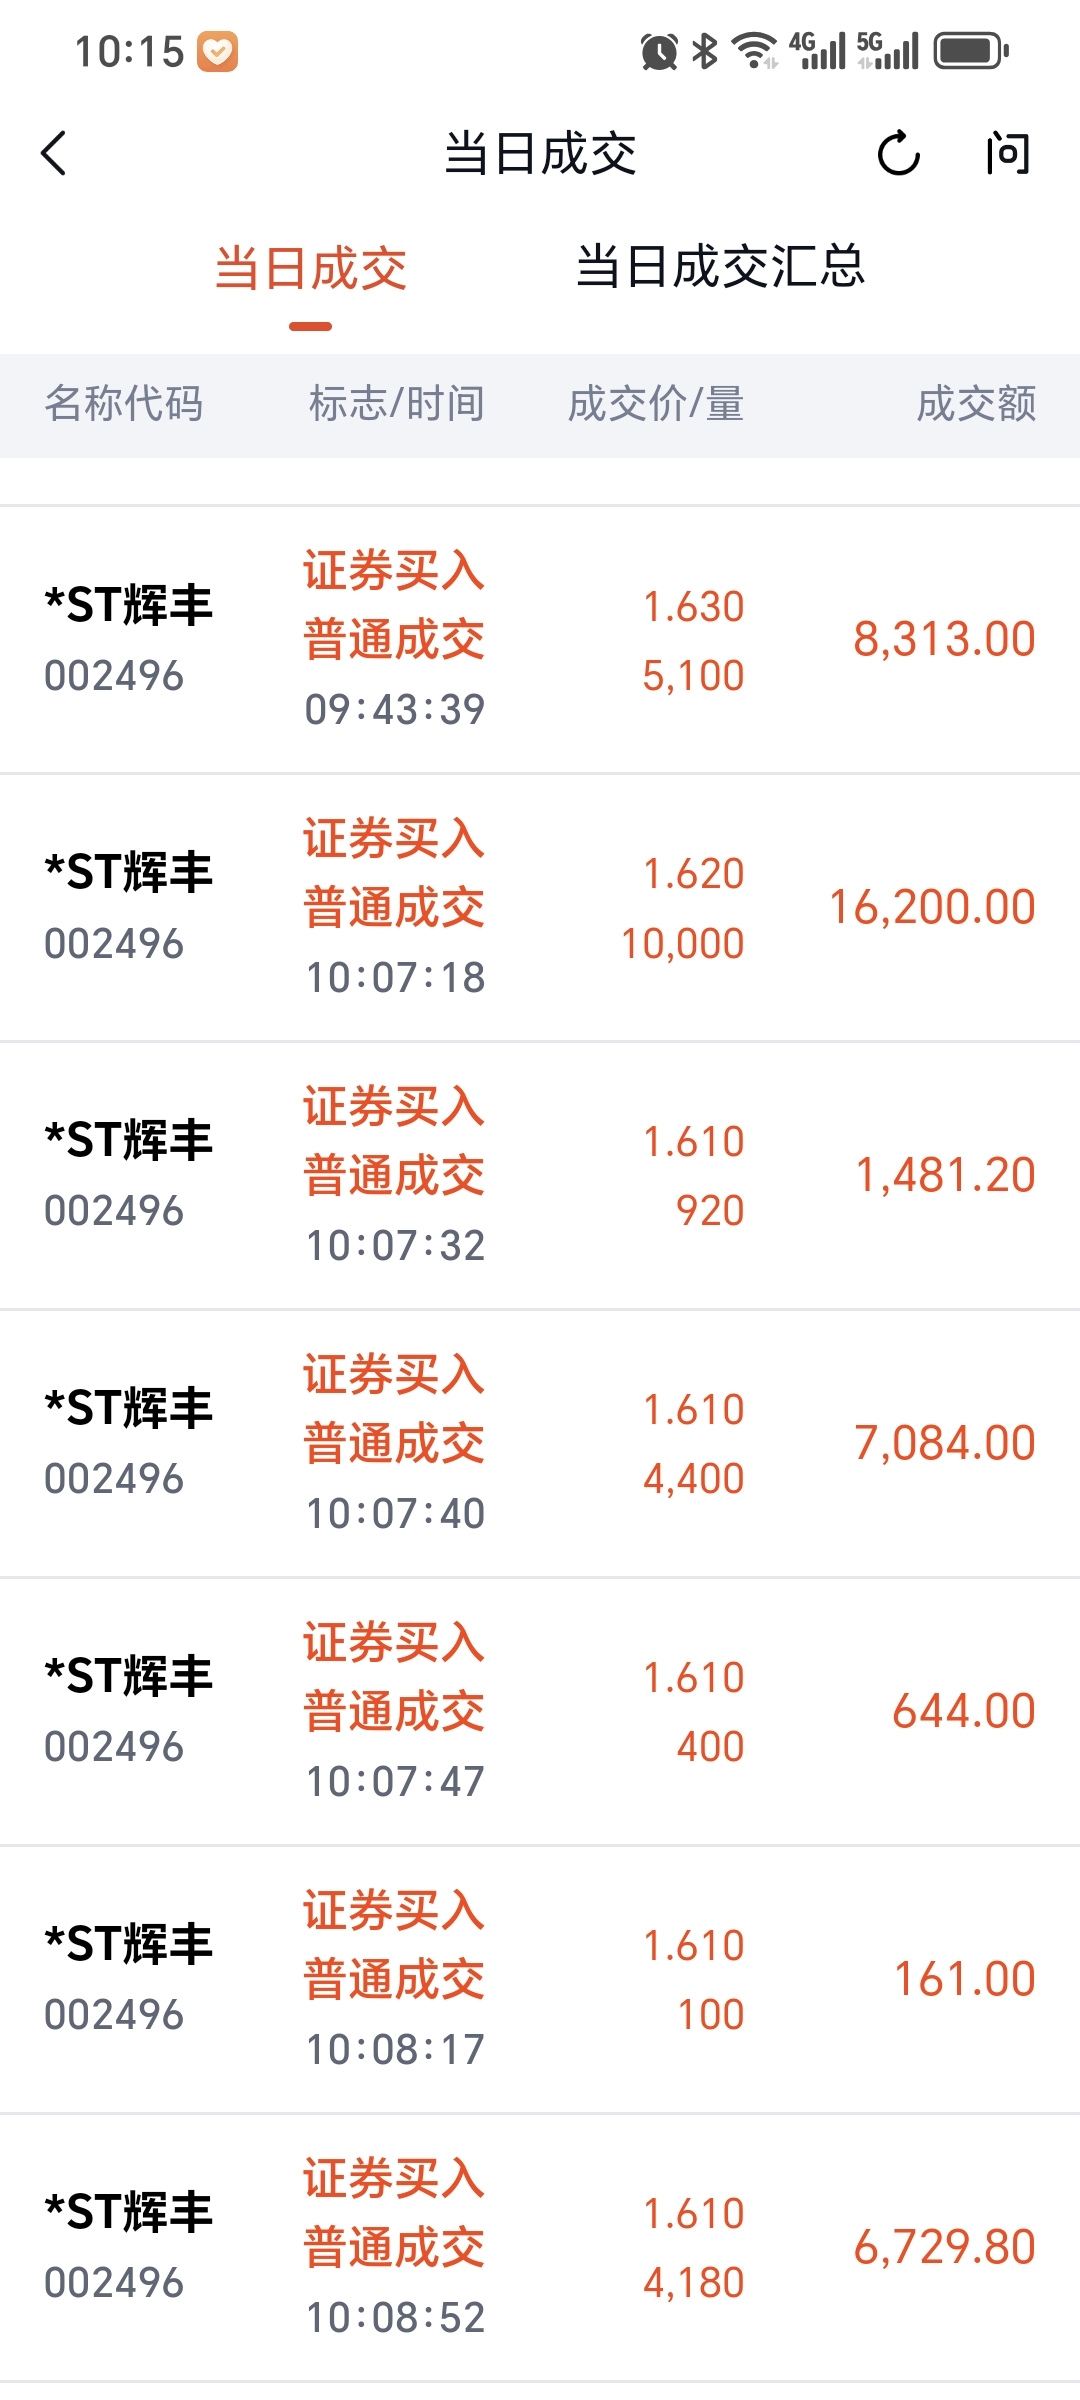Viewport: 1080px width, 2400px height.
Task: Open the 7,084.00 trade entry
Action: [x=540, y=1444]
